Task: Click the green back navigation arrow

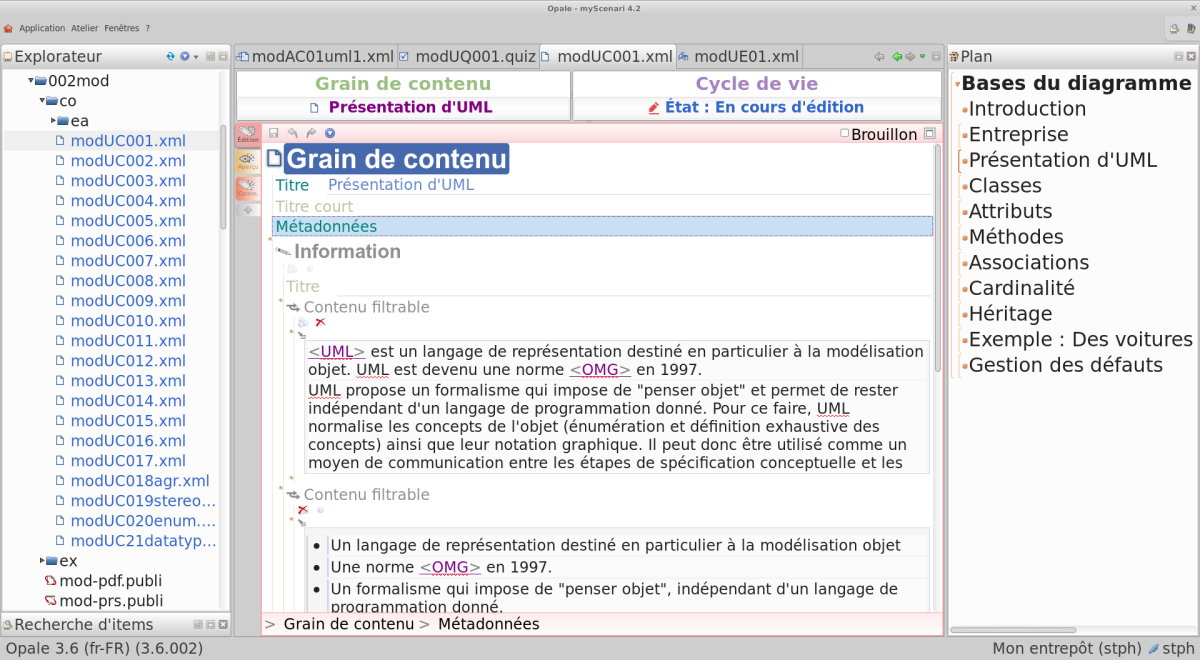Action: pyautogui.click(x=896, y=57)
